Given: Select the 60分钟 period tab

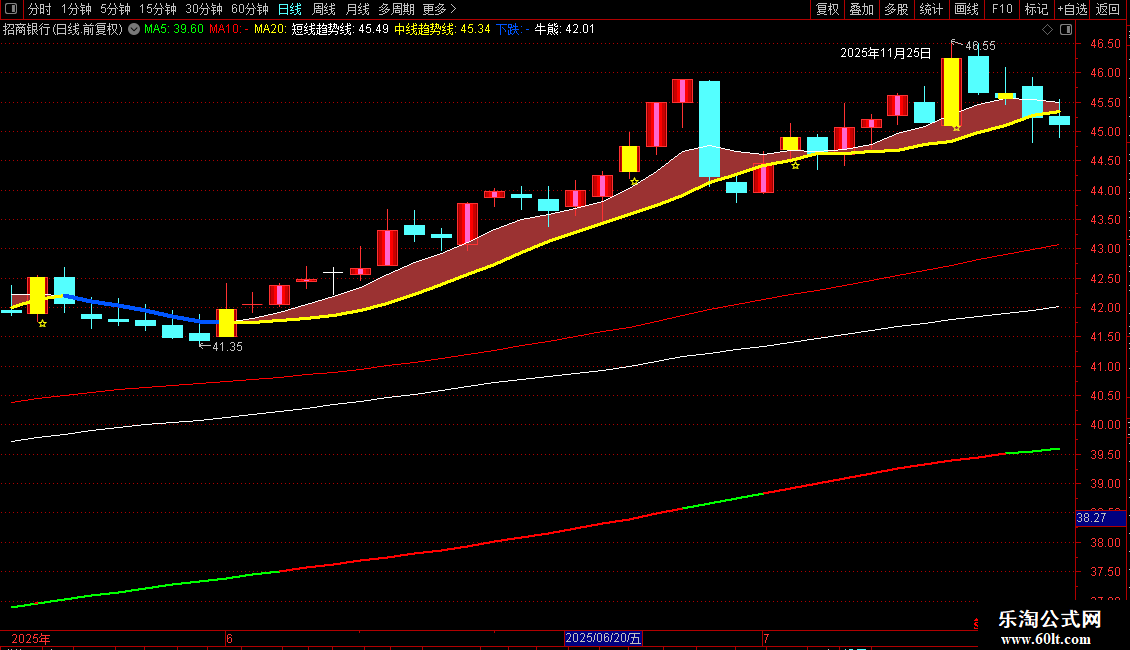Looking at the screenshot, I should [249, 9].
